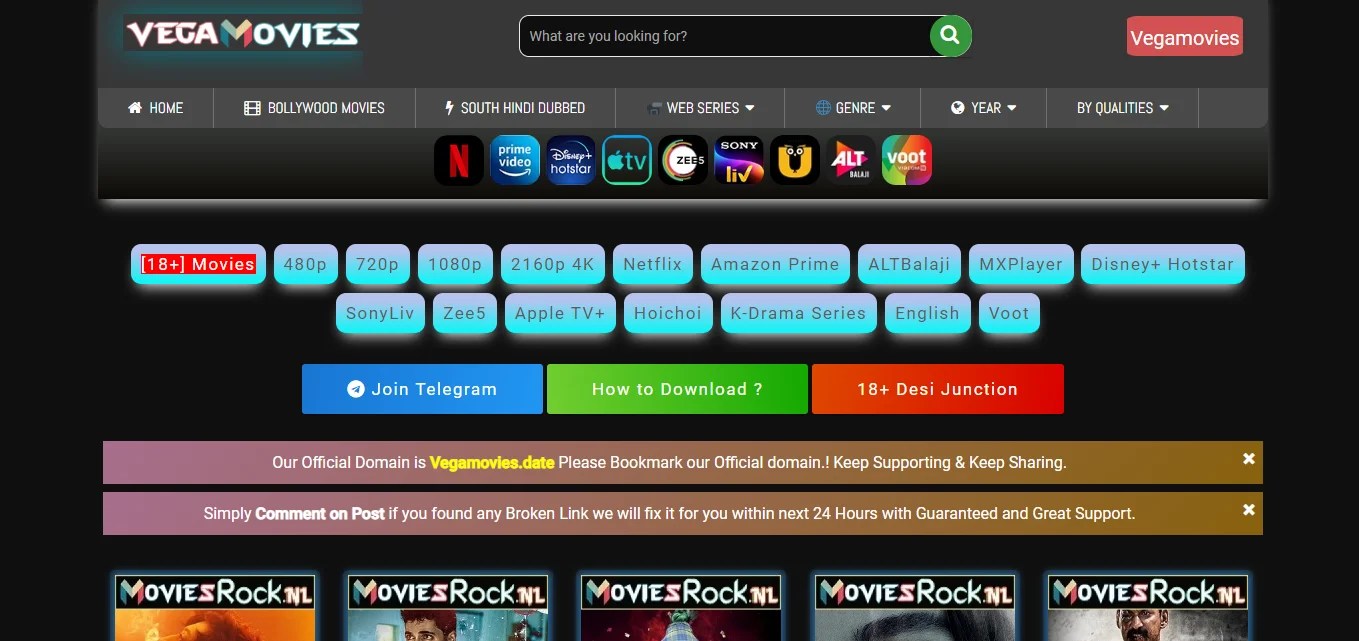The width and height of the screenshot is (1359, 641).
Task: Select the 1080p quality tag
Action: [x=455, y=264]
